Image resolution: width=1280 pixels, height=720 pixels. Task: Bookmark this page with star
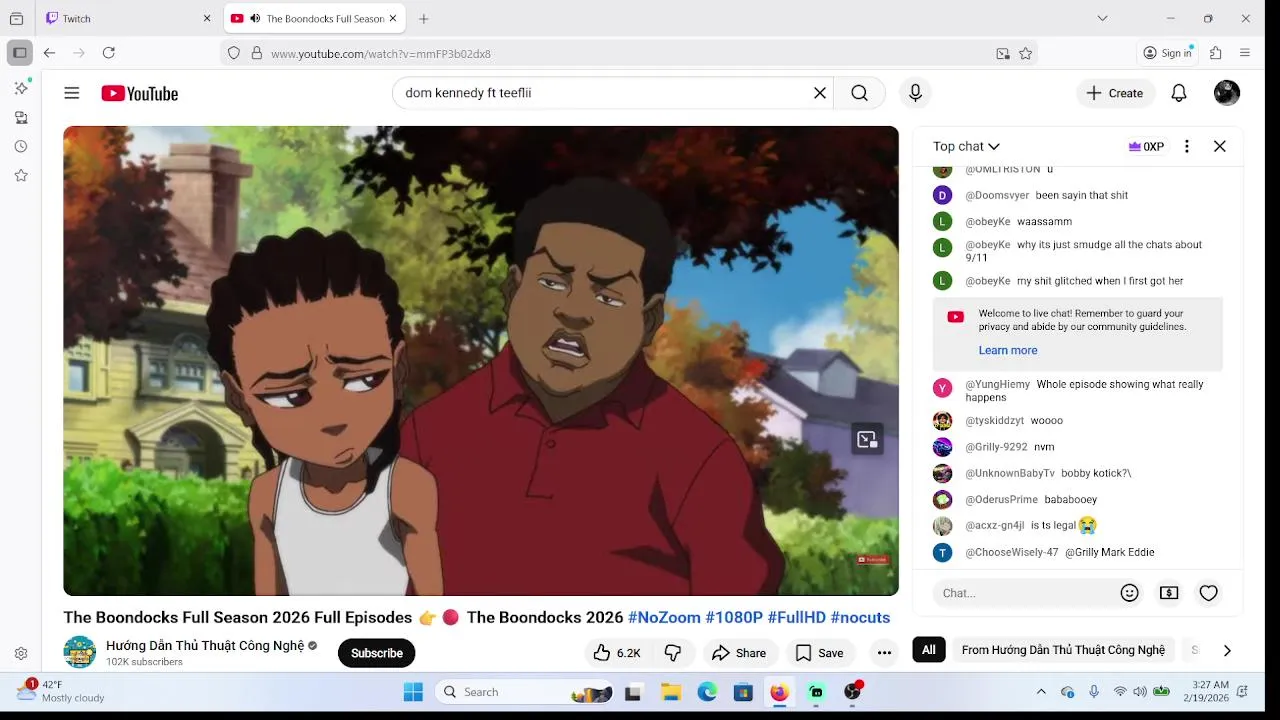tap(1025, 54)
